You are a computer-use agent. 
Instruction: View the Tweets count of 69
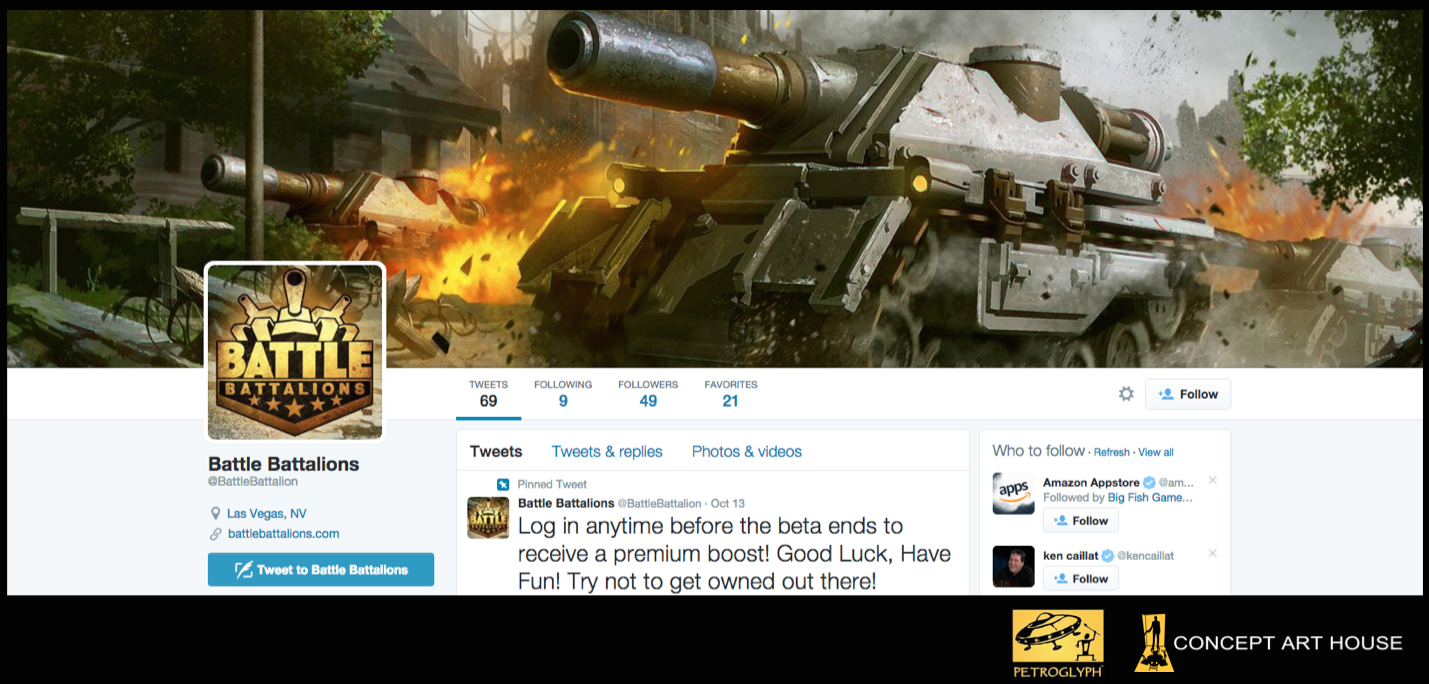click(x=488, y=394)
